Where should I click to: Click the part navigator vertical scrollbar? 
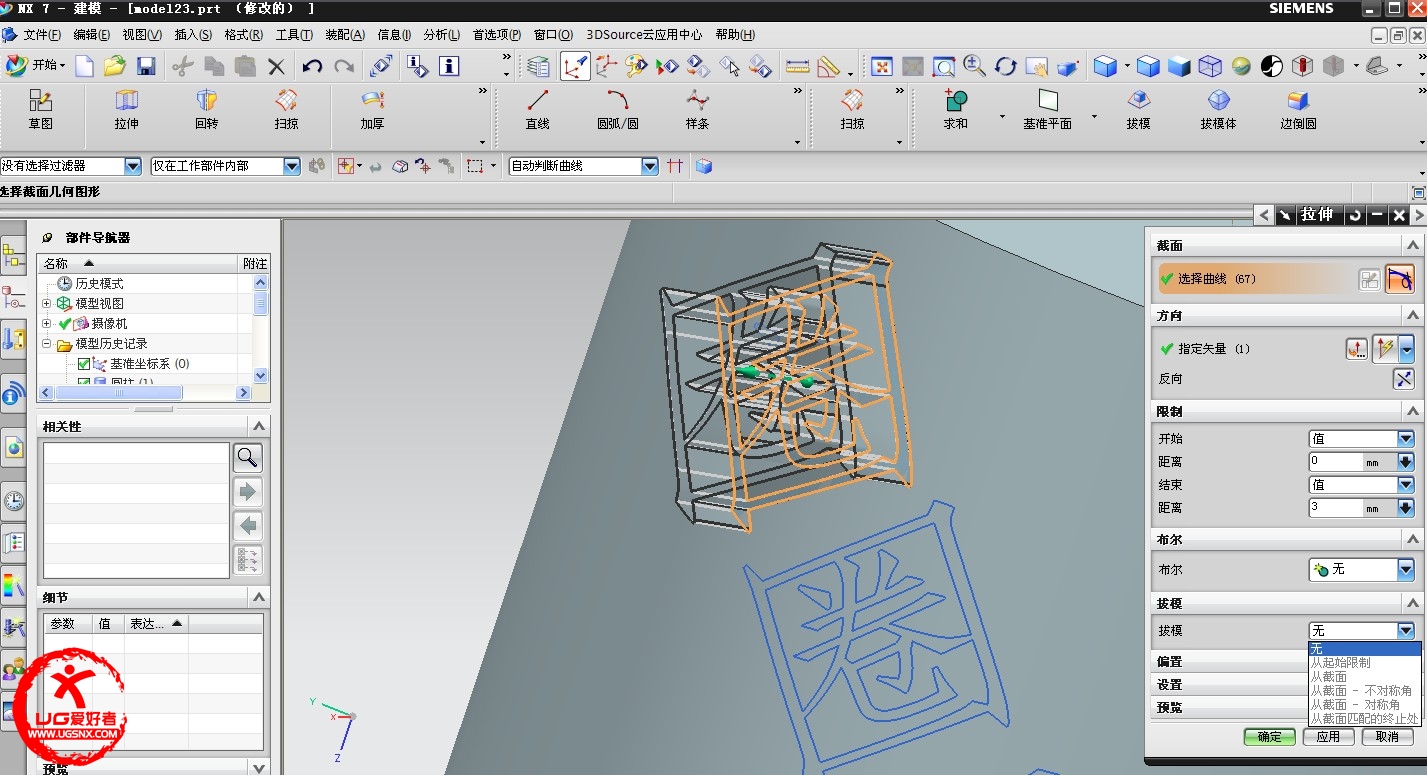[261, 329]
